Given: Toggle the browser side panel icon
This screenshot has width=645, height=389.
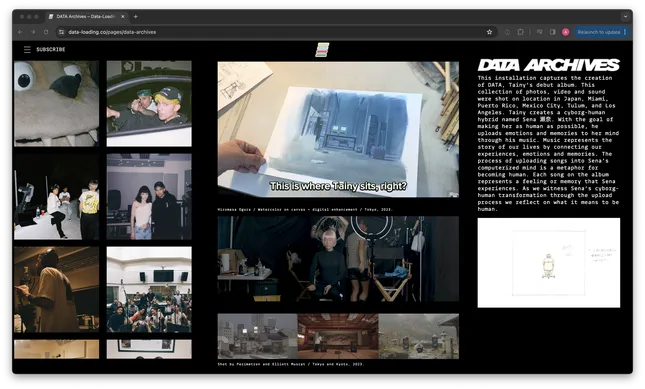Looking at the screenshot, I should pyautogui.click(x=552, y=32).
